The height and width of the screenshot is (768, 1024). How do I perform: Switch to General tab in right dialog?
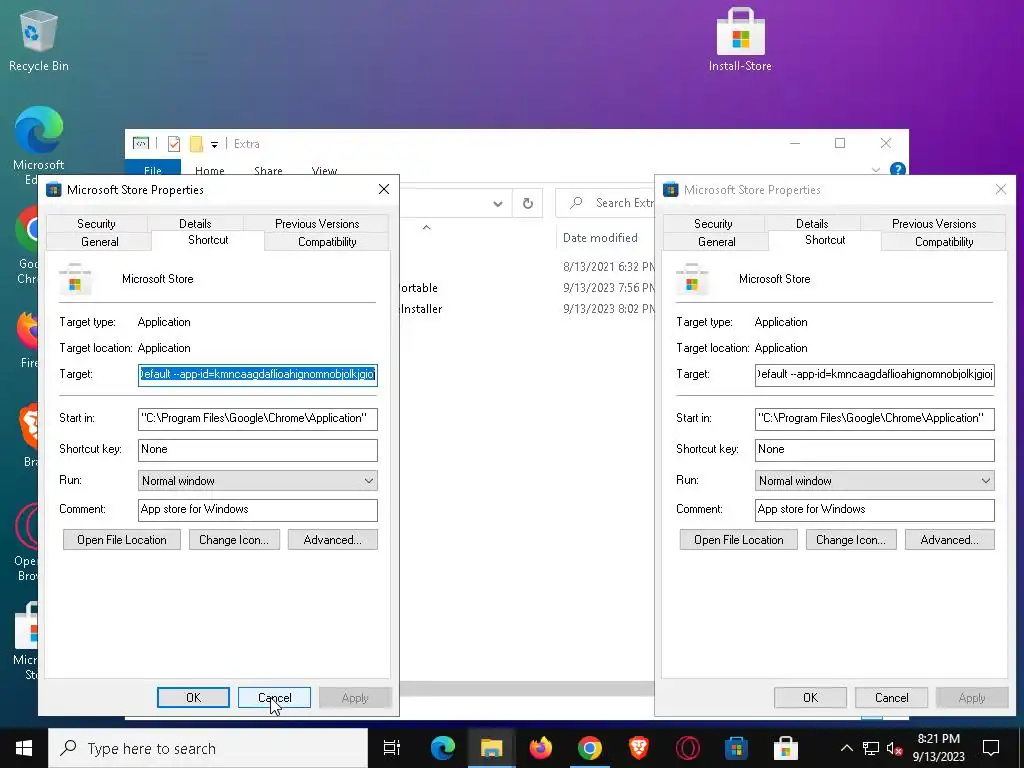716,242
